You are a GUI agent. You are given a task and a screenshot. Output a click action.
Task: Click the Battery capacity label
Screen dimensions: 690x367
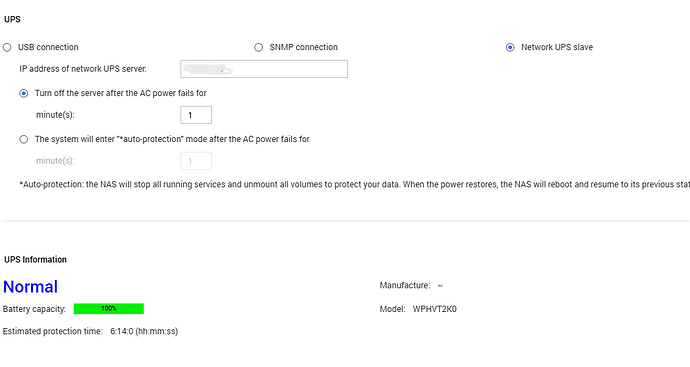tap(34, 309)
